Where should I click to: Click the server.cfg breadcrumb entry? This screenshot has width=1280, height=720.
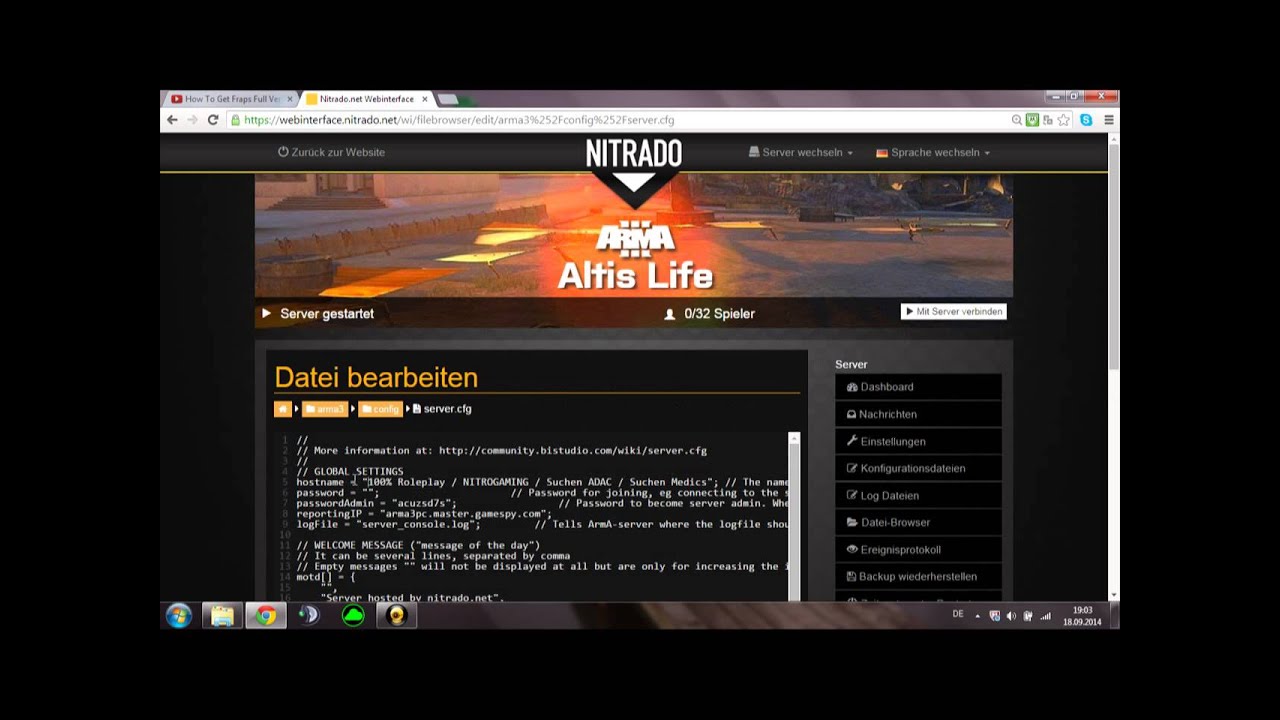coord(442,409)
